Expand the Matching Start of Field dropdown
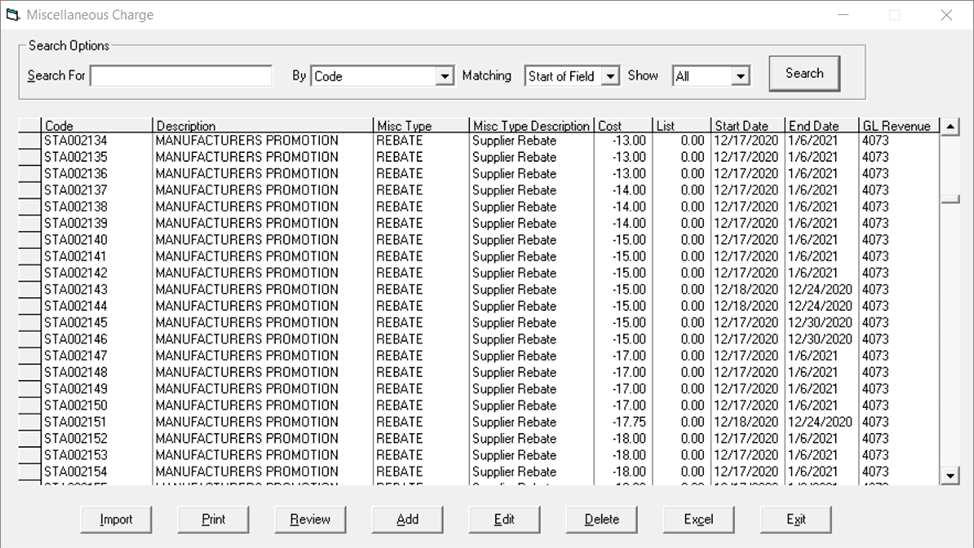974x548 pixels. (610, 77)
